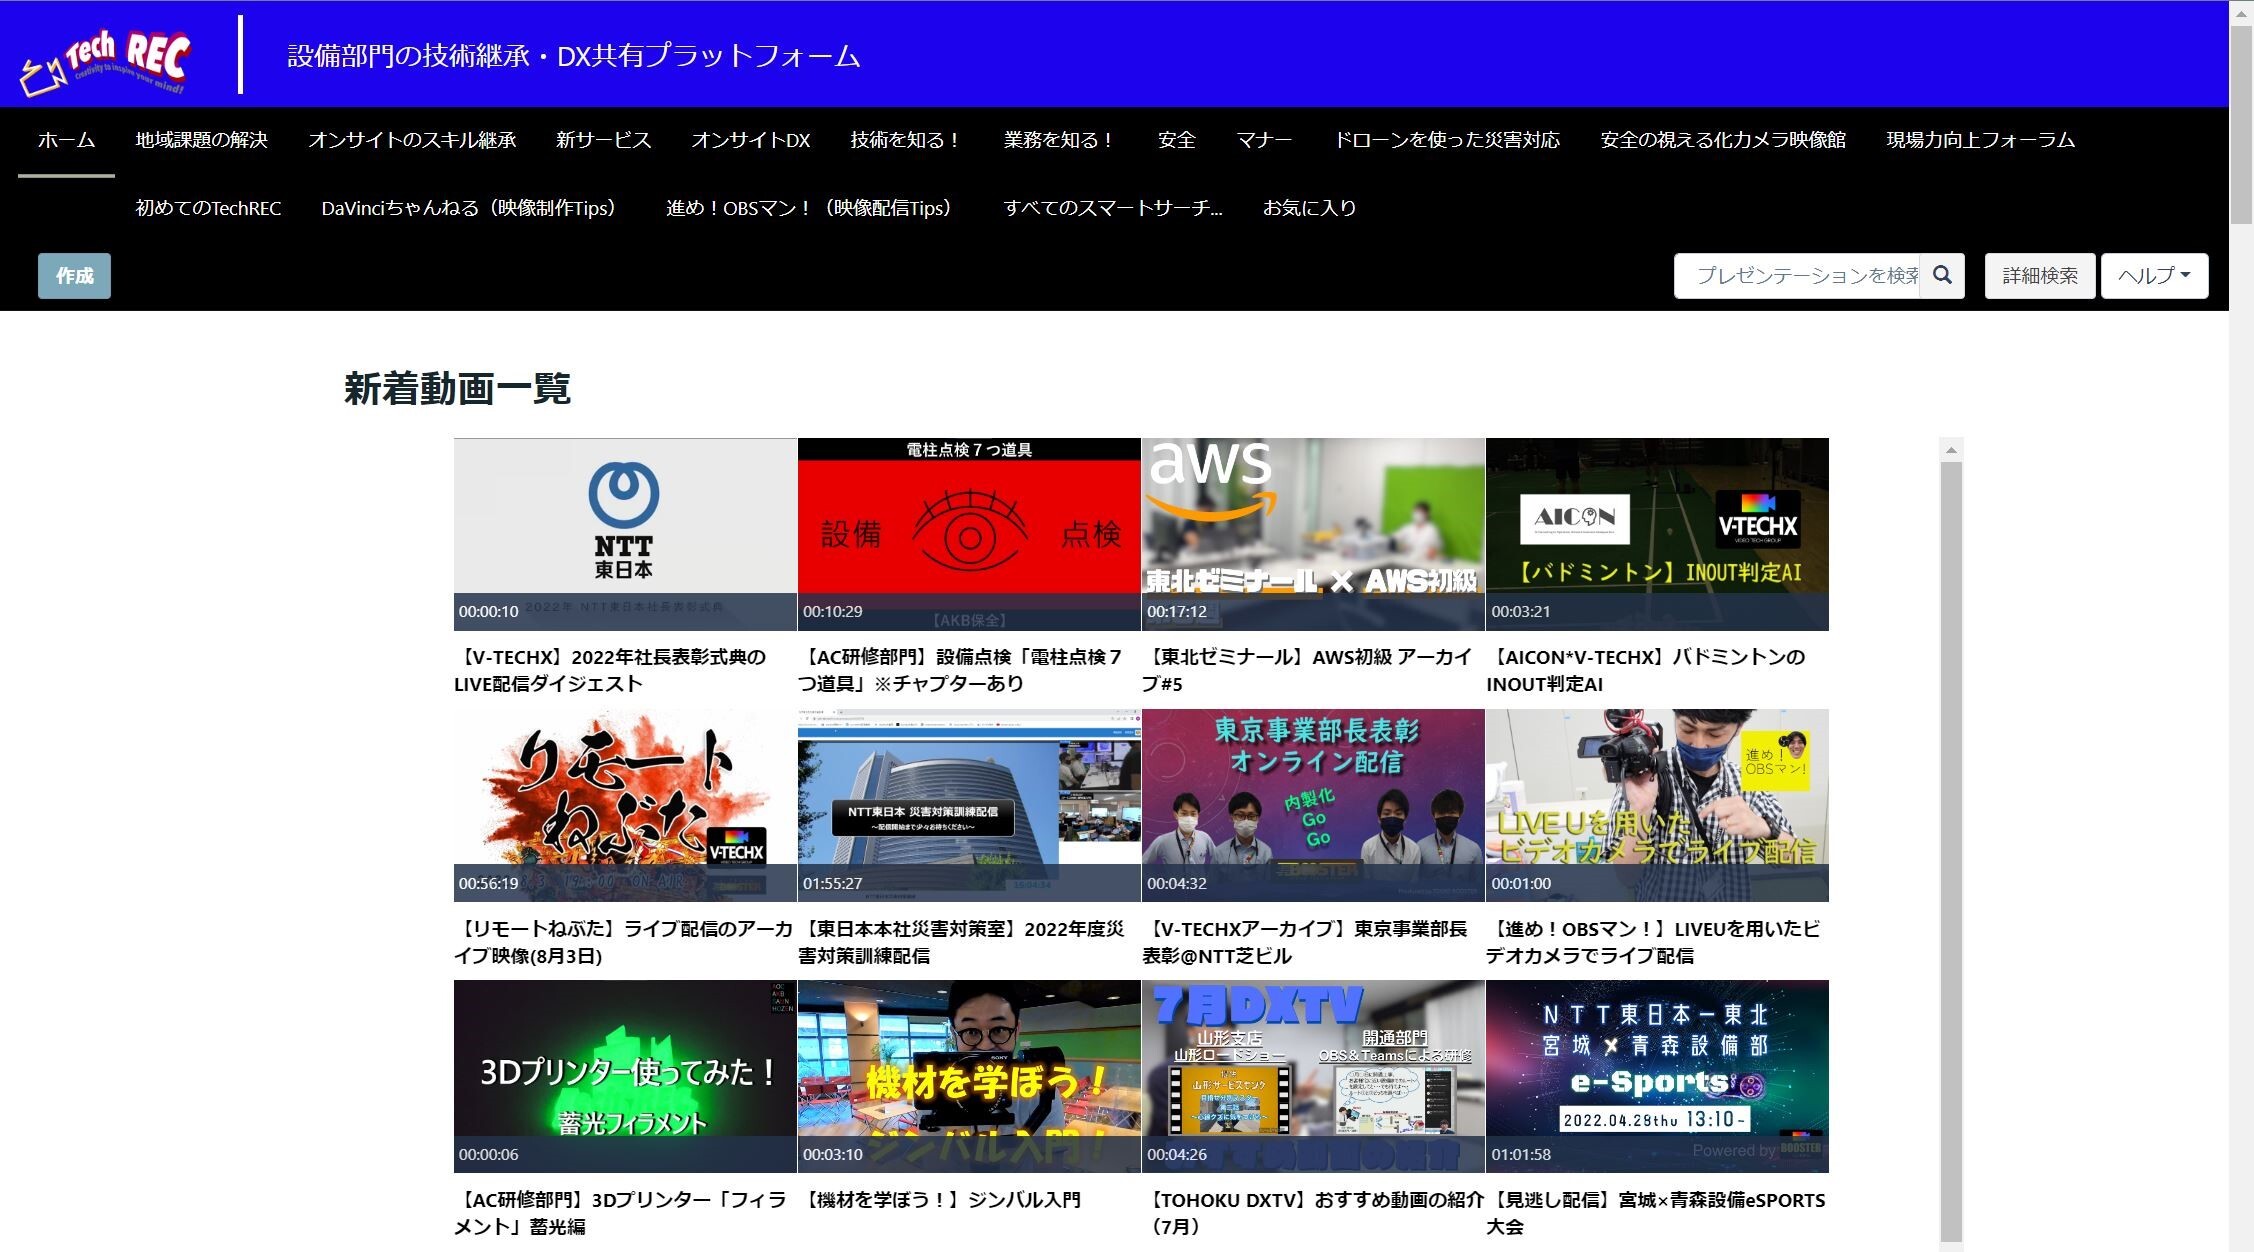Viewport: 2254px width, 1252px height.
Task: Click the ジンバル入門 video title link
Action: pyautogui.click(x=942, y=1200)
